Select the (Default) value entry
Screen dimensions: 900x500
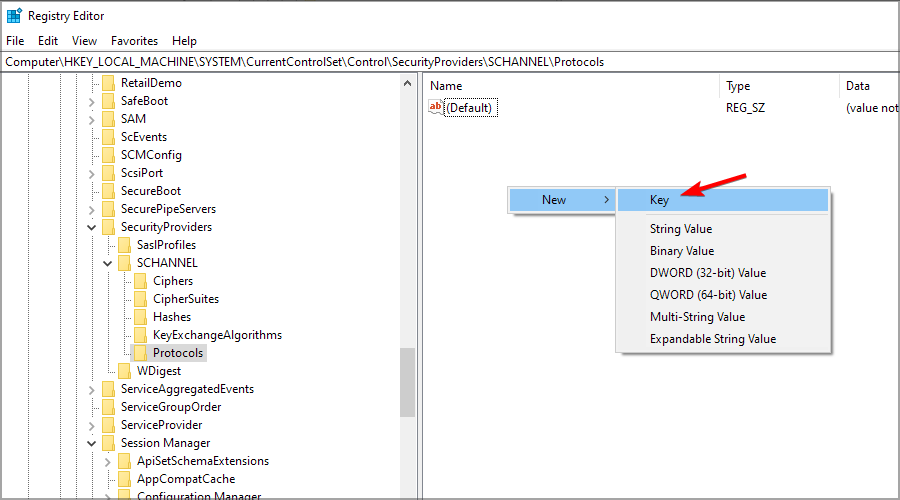471,108
